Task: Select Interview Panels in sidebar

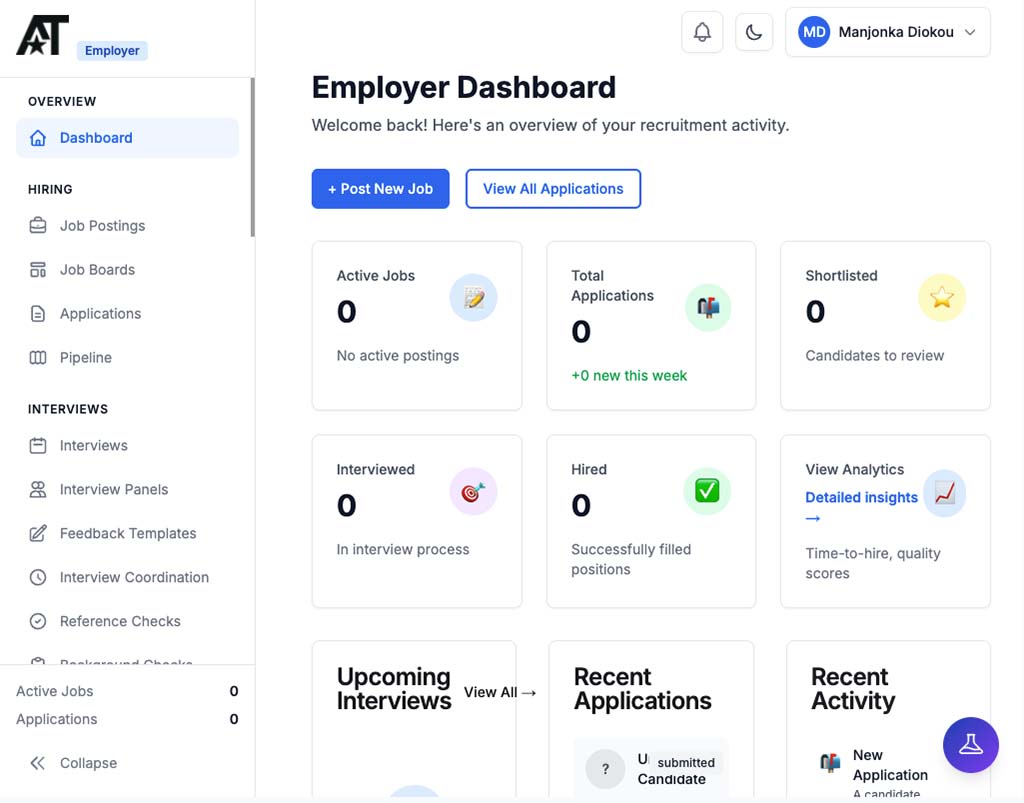Action: point(113,490)
